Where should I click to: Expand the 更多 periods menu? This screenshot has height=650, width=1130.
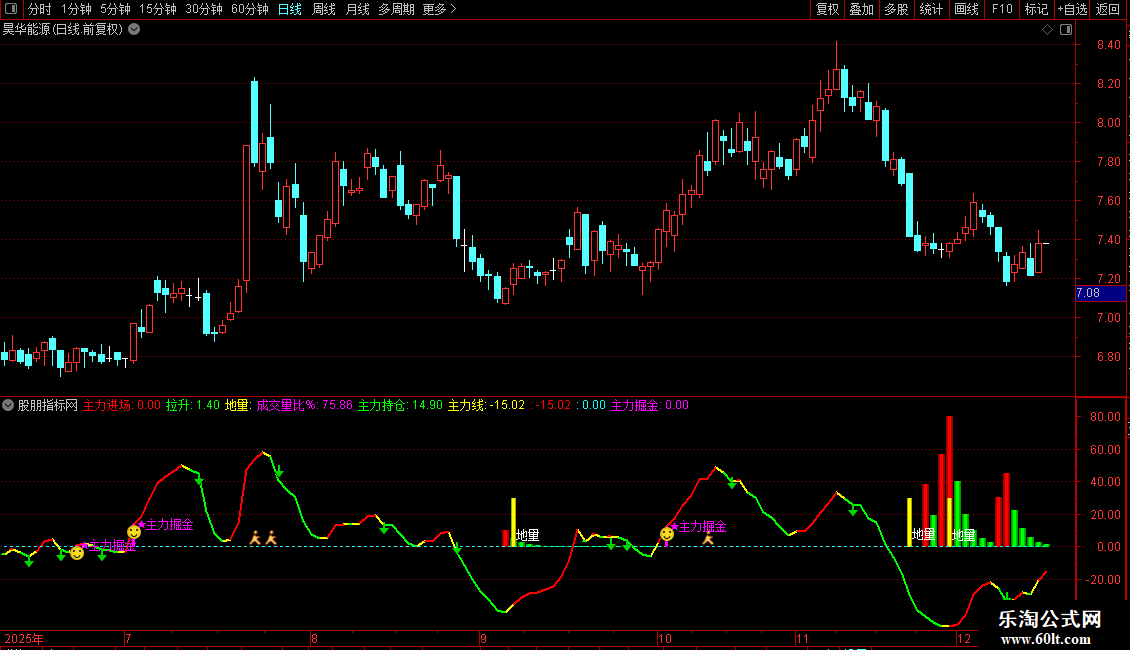pyautogui.click(x=440, y=9)
